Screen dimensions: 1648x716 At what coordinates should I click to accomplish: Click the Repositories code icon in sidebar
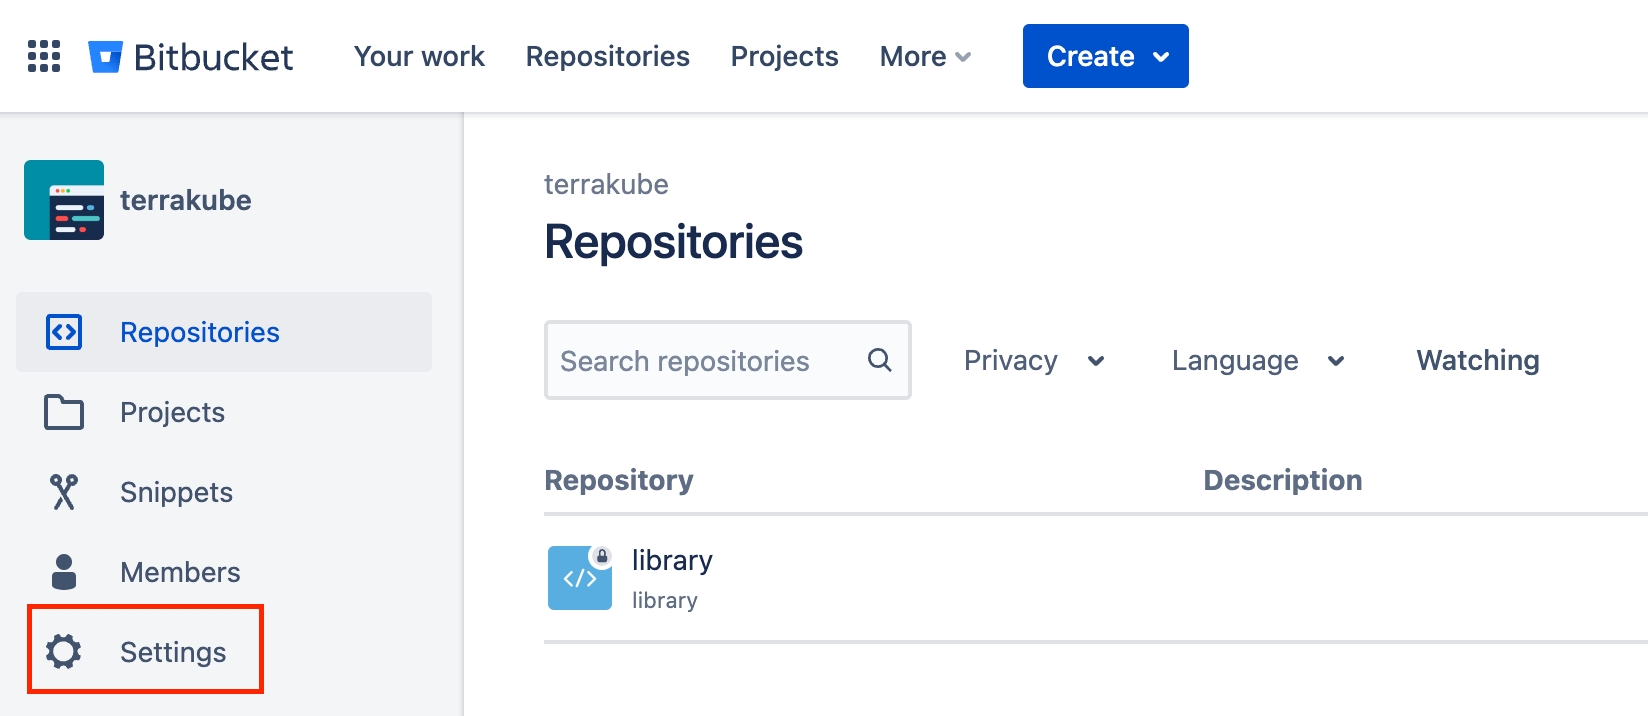(64, 332)
